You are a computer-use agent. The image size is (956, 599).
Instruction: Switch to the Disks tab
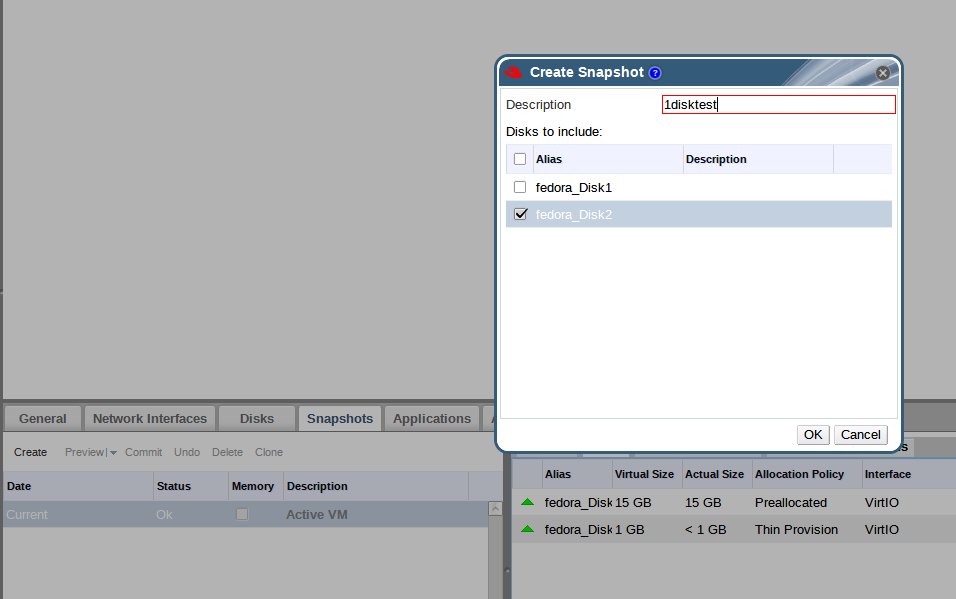click(x=256, y=419)
